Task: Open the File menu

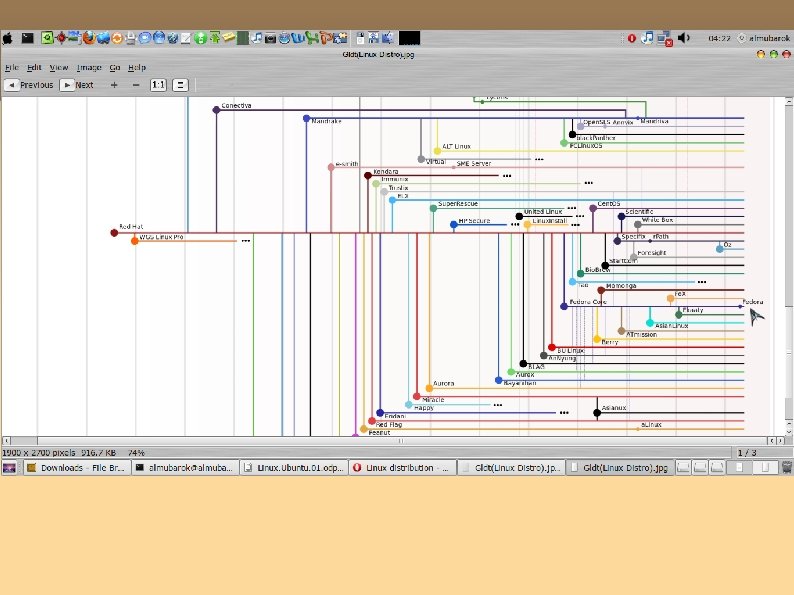Action: (12, 67)
